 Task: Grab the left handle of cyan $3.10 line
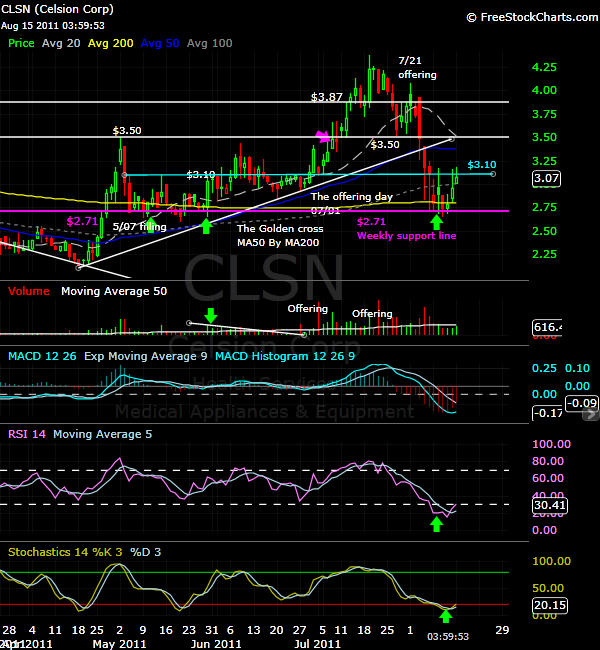(x=124, y=175)
